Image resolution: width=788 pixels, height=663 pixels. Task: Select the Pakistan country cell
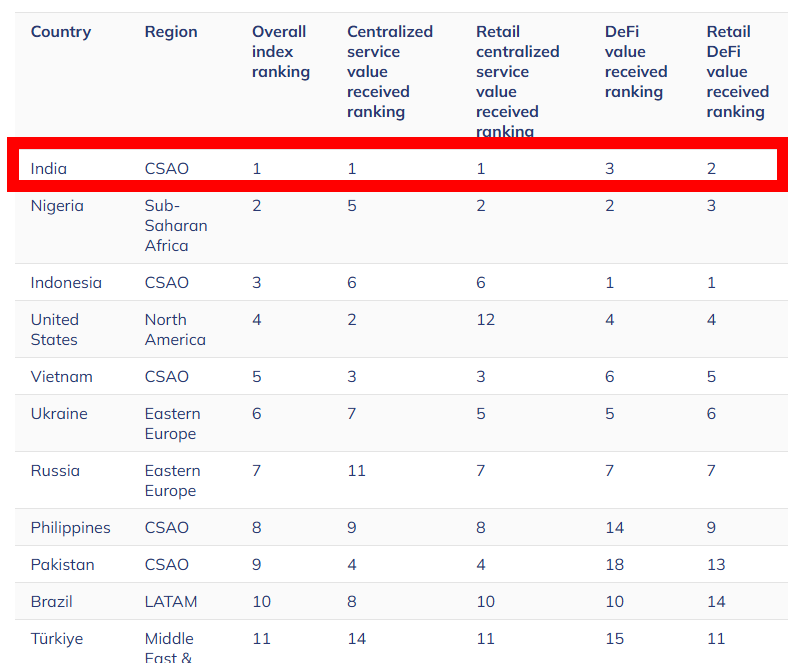pyautogui.click(x=62, y=564)
